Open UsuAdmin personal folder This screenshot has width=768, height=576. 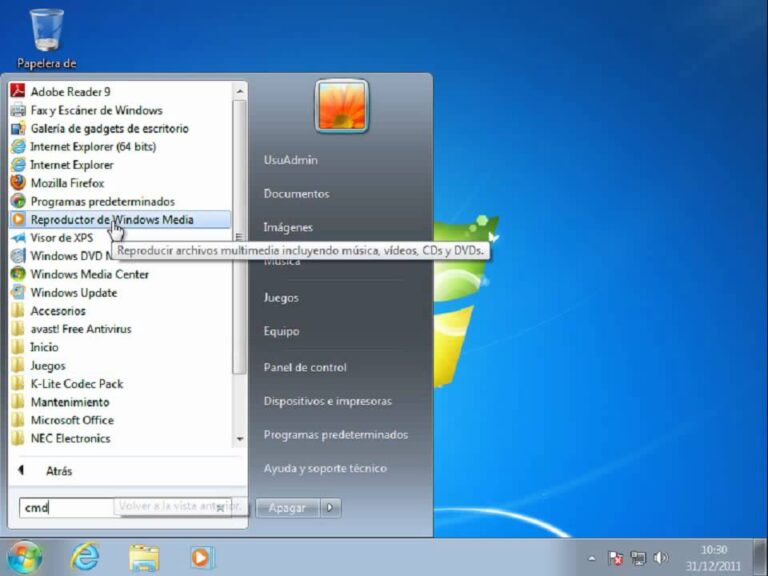coord(290,160)
